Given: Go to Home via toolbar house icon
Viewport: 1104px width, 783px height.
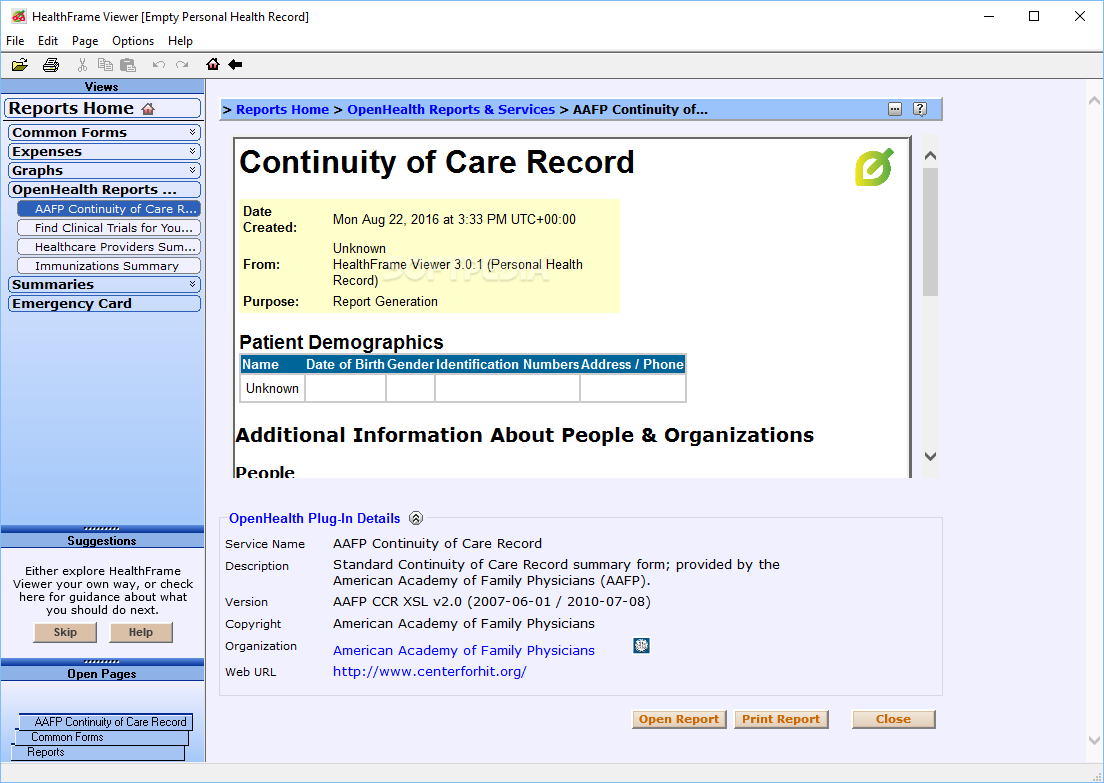Looking at the screenshot, I should coord(213,64).
